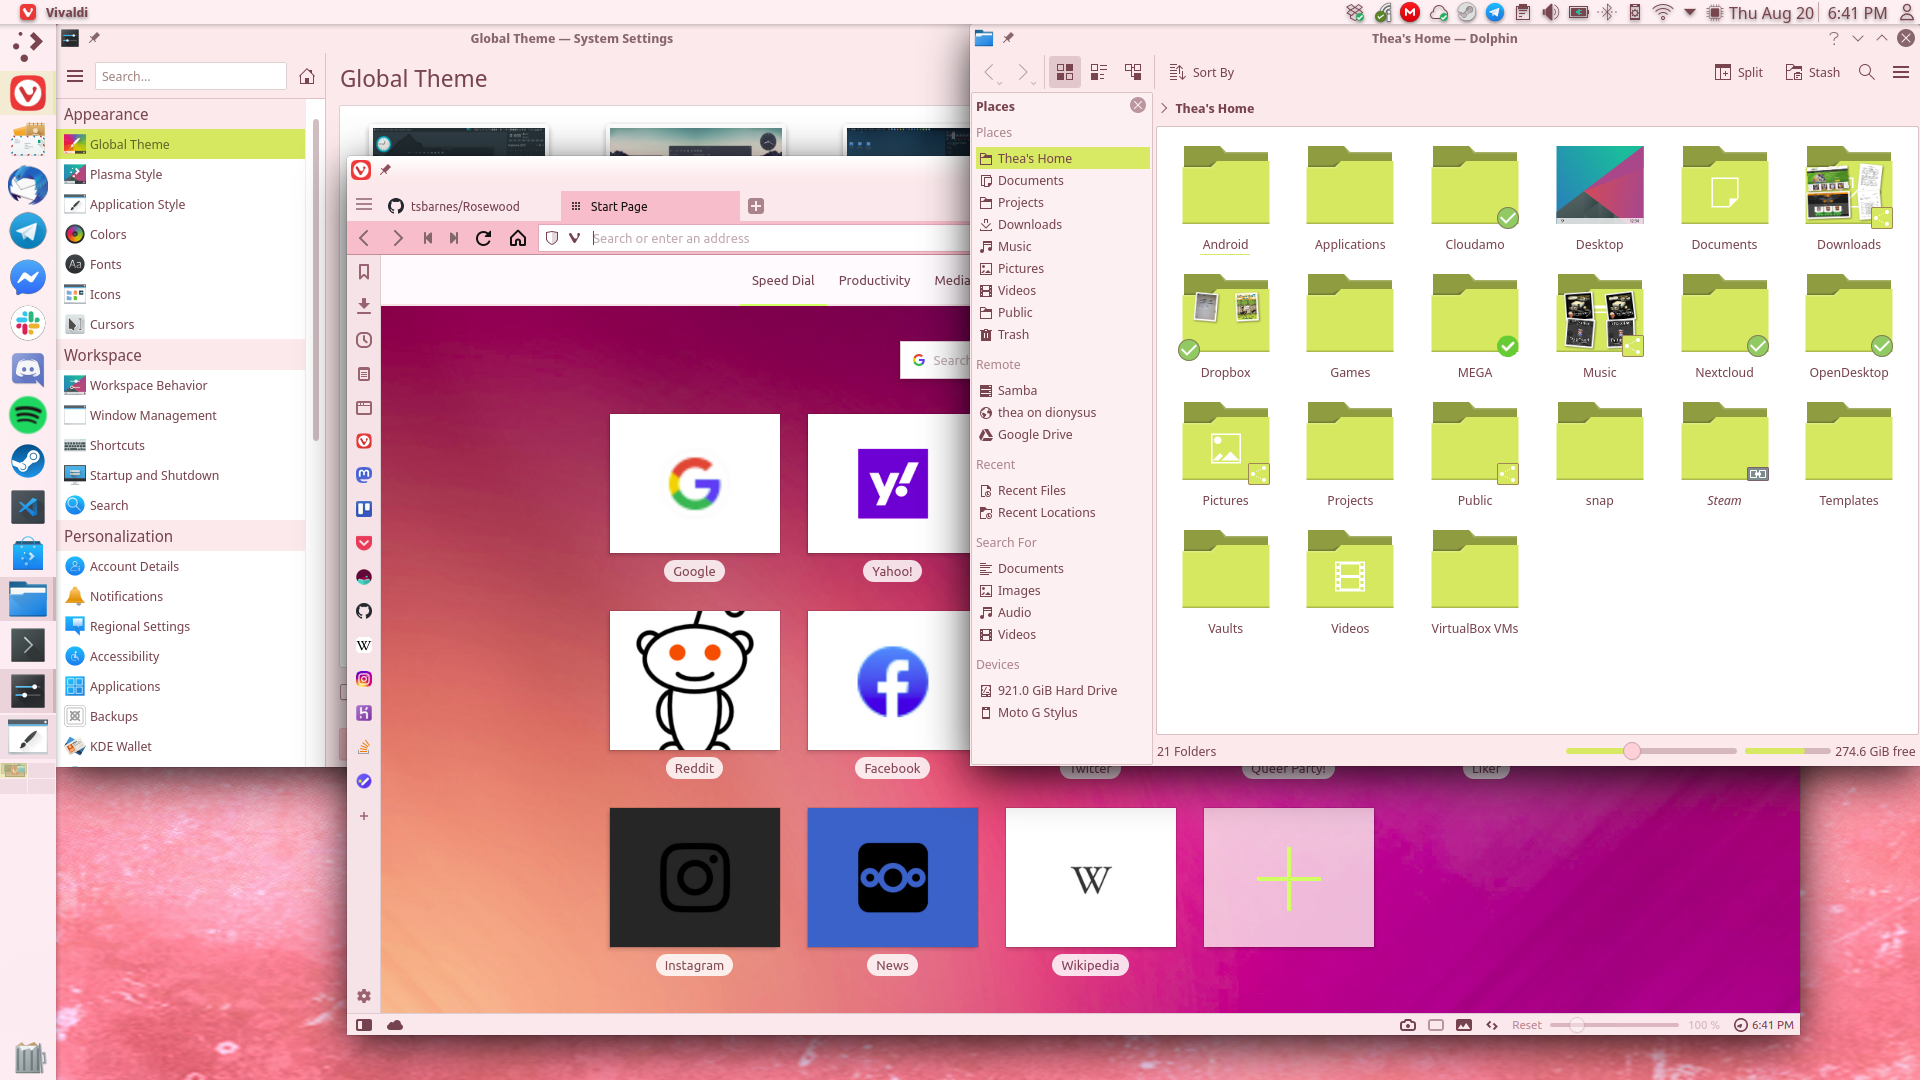Open Dolphin Sort By dropdown

tap(1202, 72)
